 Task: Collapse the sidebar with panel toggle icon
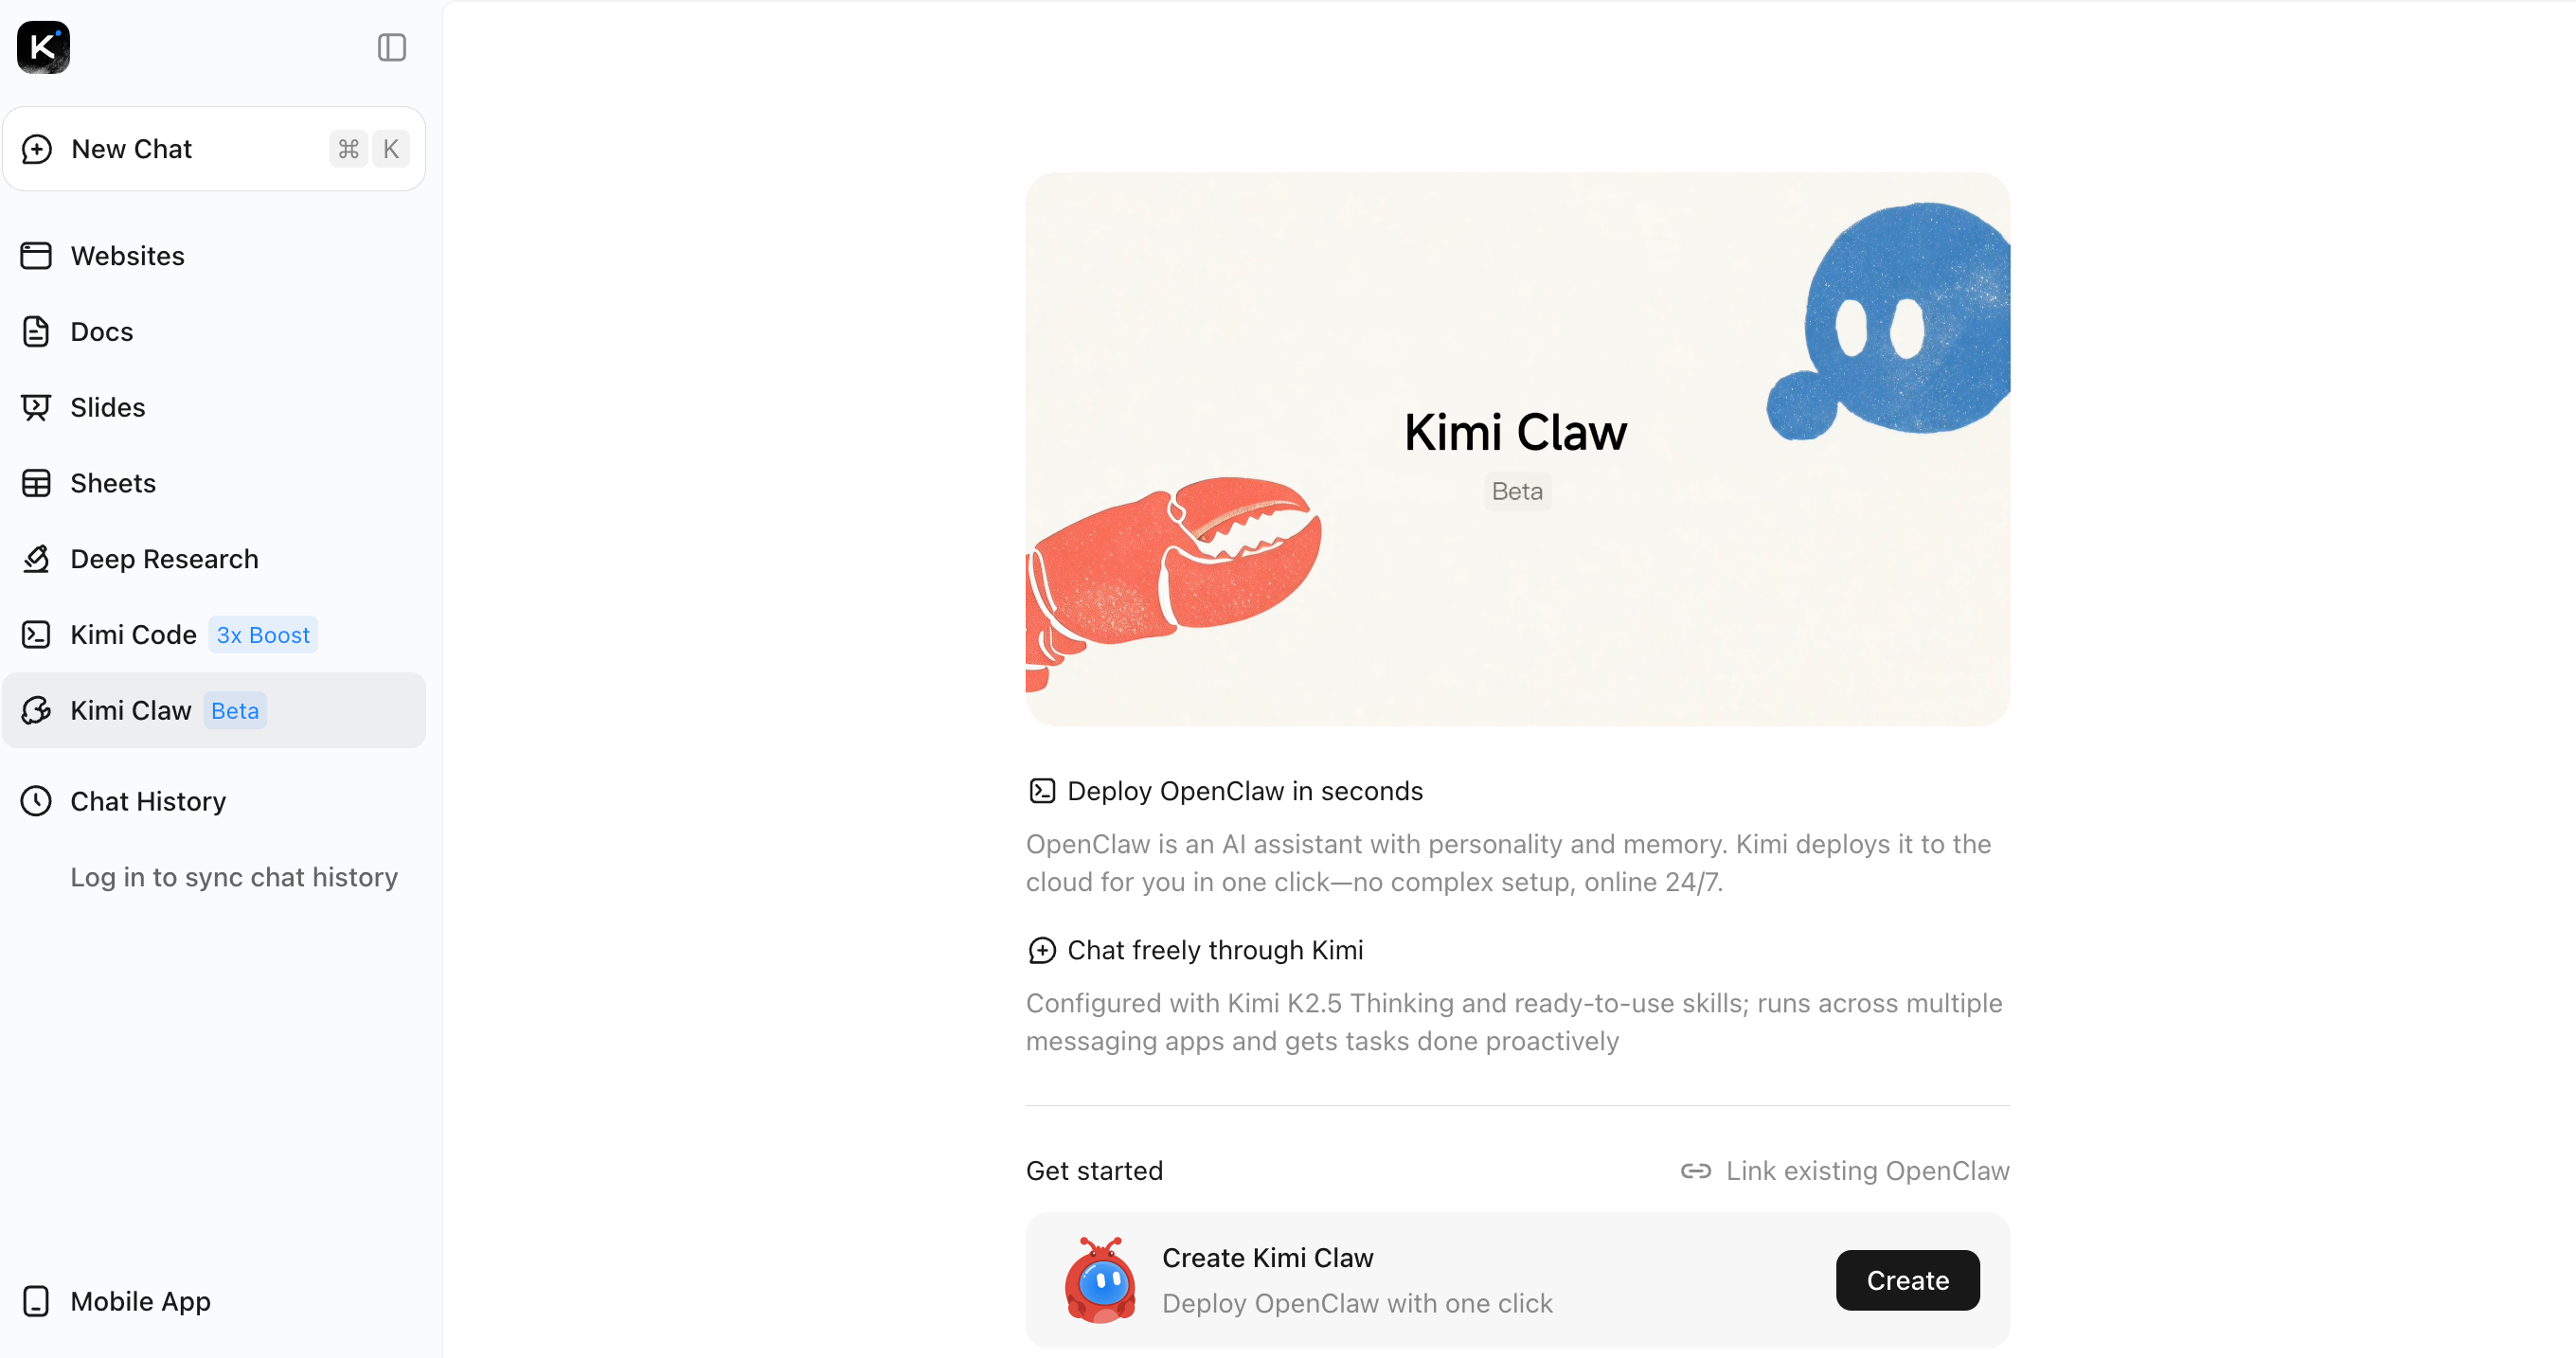391,47
